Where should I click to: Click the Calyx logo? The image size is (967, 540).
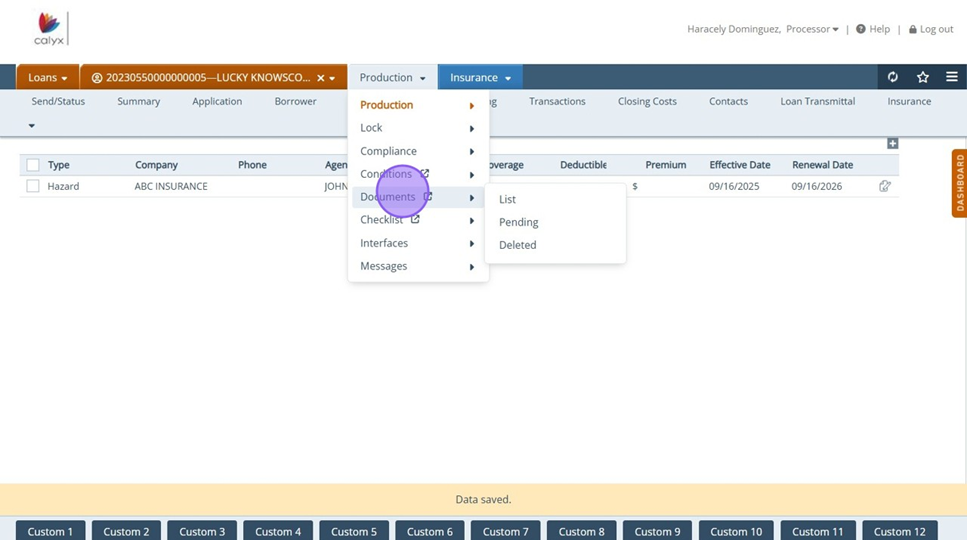(x=48, y=30)
